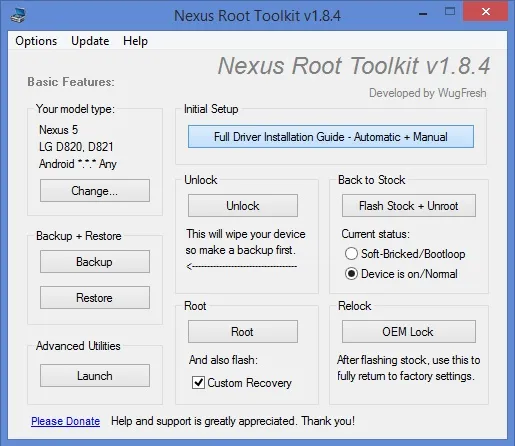Viewport: 515px width, 446px height.
Task: Click the Root button
Action: [x=243, y=332]
